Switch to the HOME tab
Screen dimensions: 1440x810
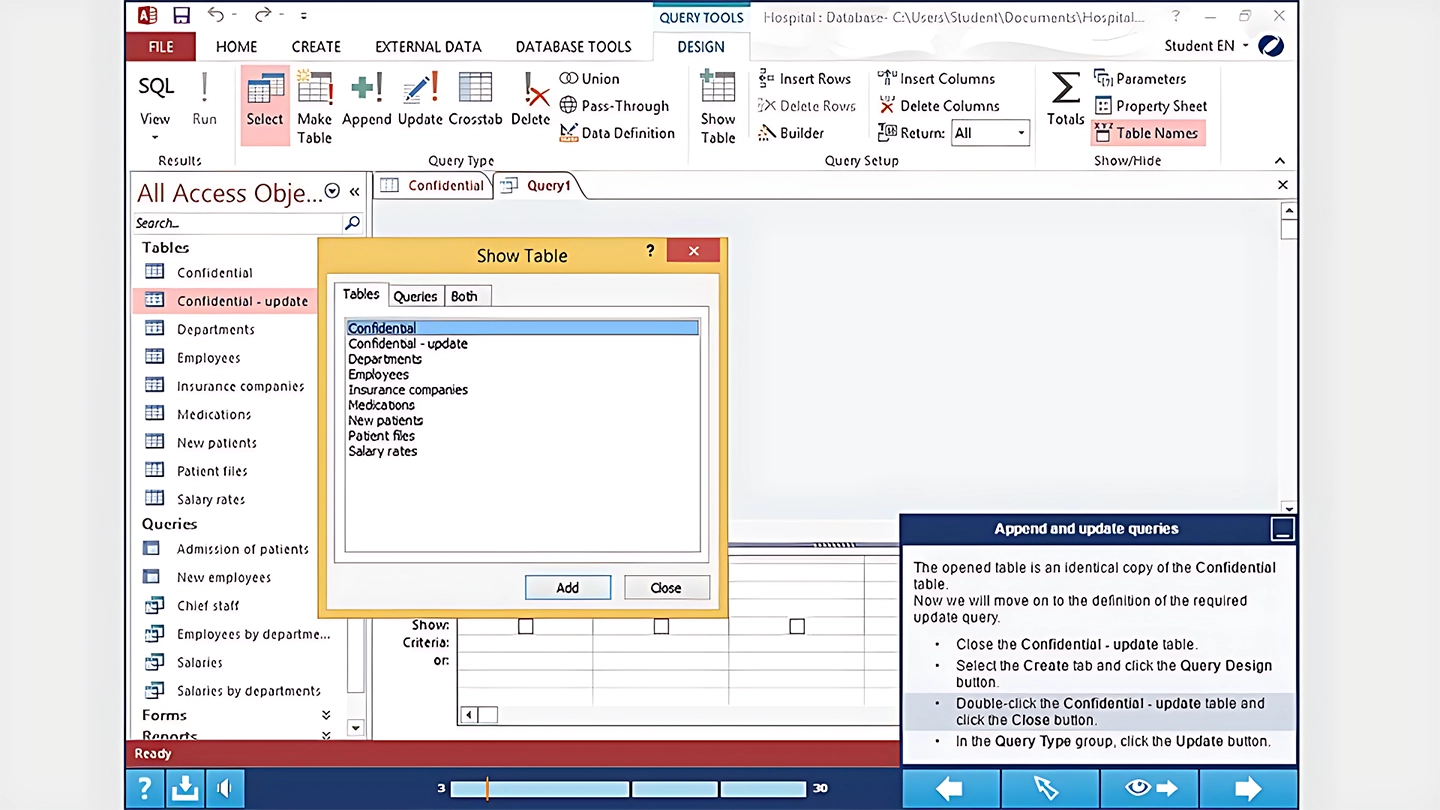pyautogui.click(x=236, y=47)
